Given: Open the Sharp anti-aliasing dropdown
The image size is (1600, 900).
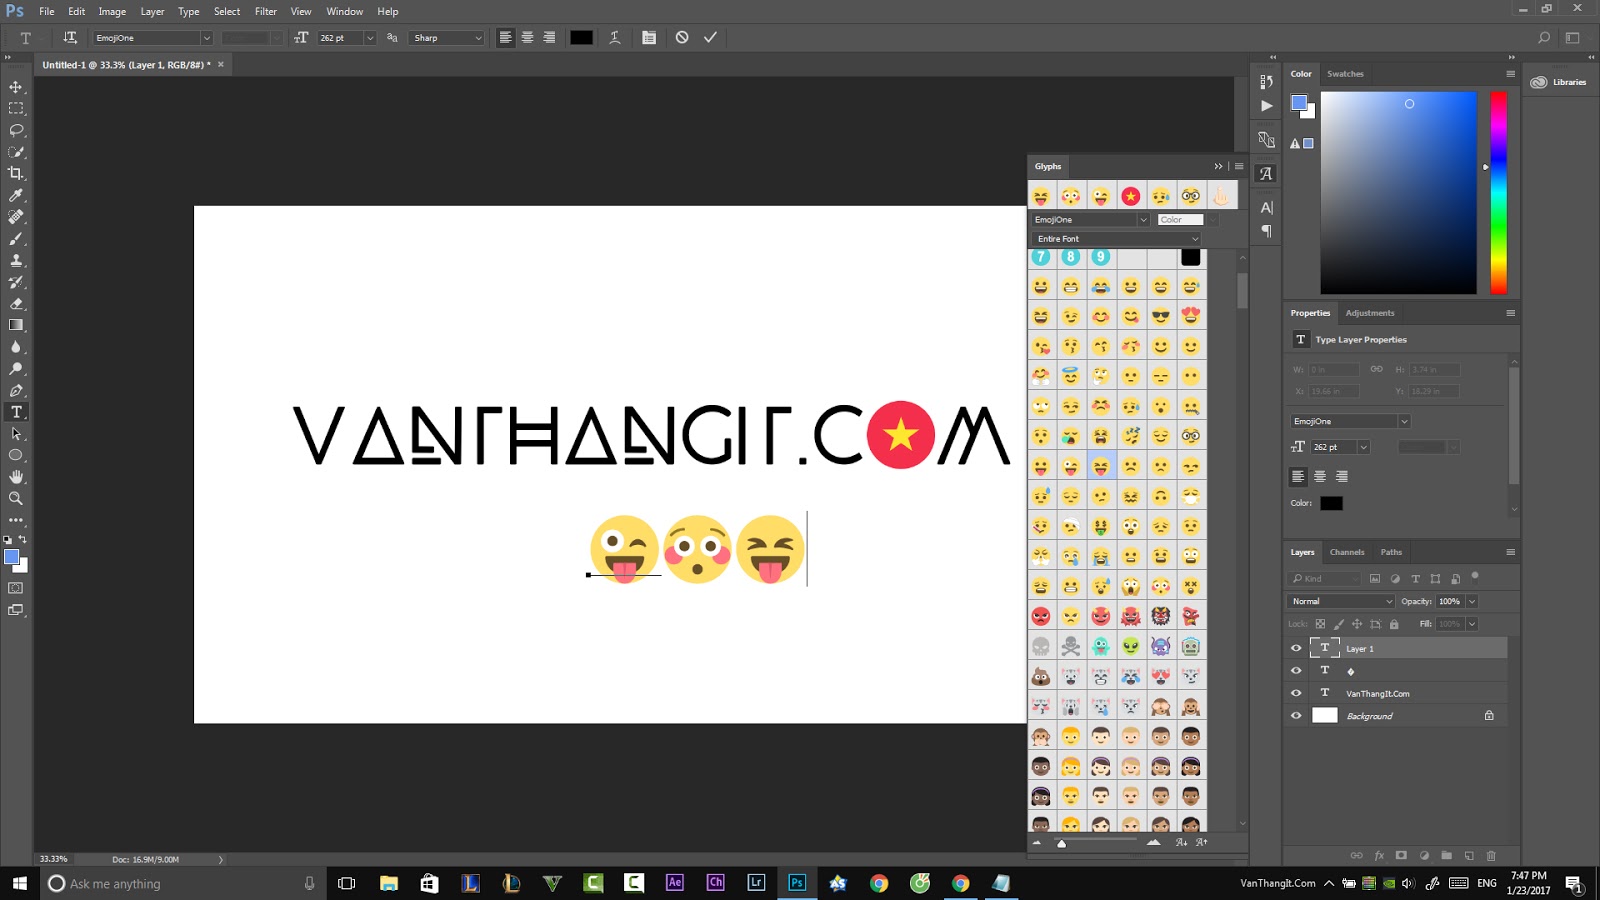Looking at the screenshot, I should tap(447, 38).
